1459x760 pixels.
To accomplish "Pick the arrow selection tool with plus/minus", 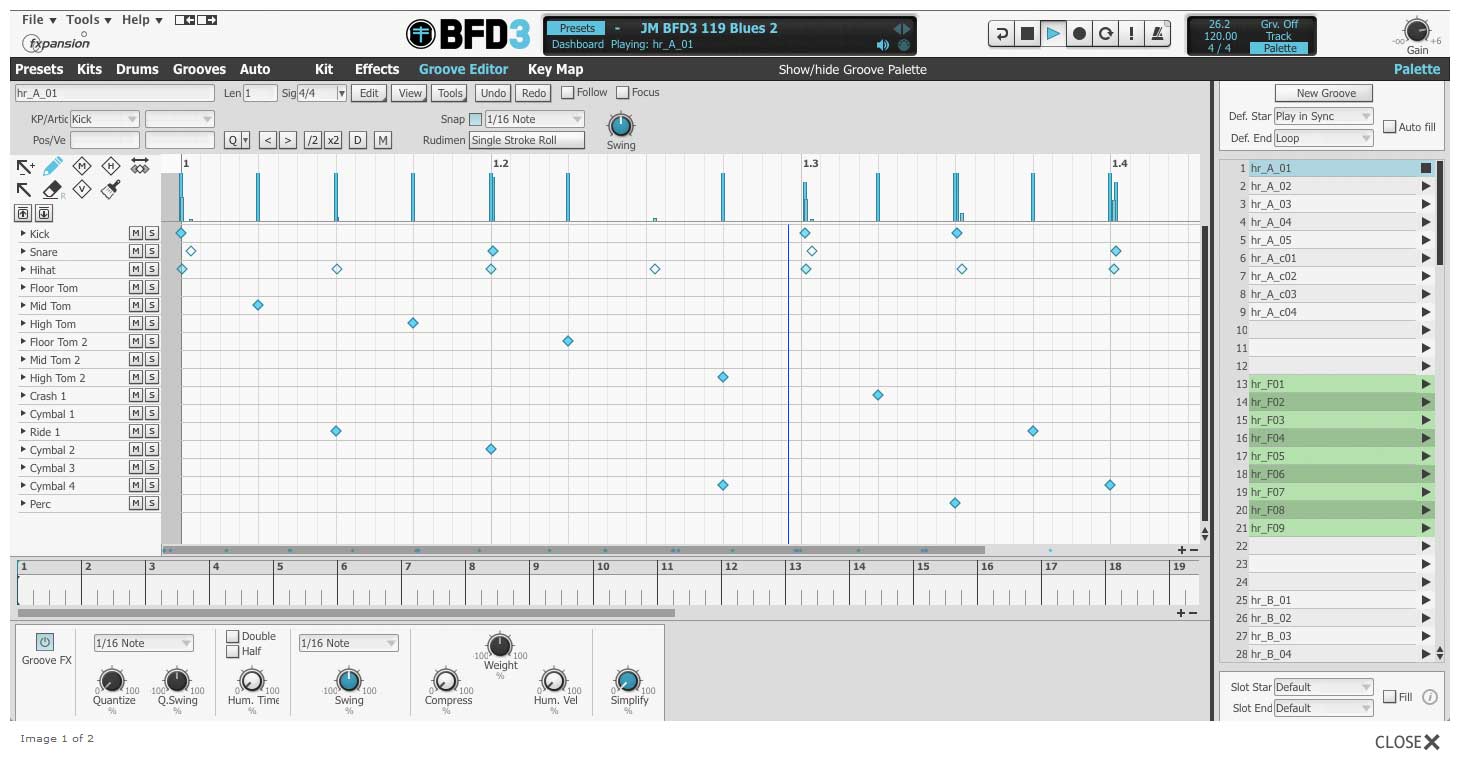I will [x=25, y=166].
